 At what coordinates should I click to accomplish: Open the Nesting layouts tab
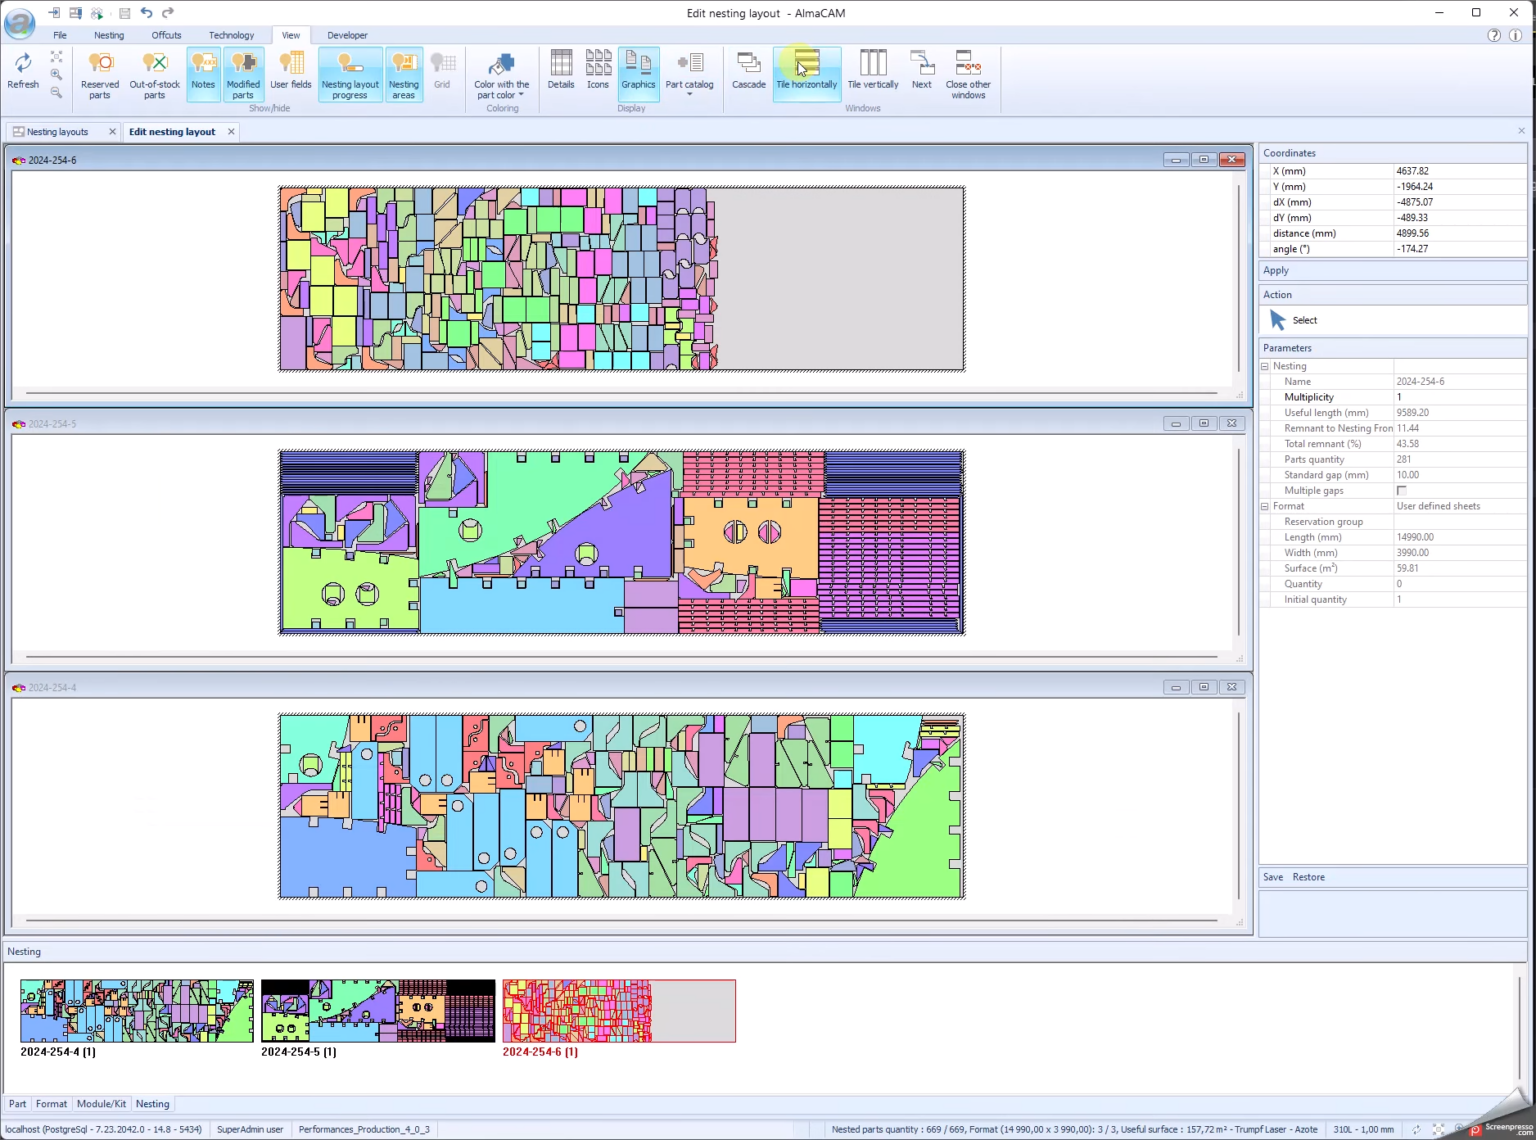55,131
